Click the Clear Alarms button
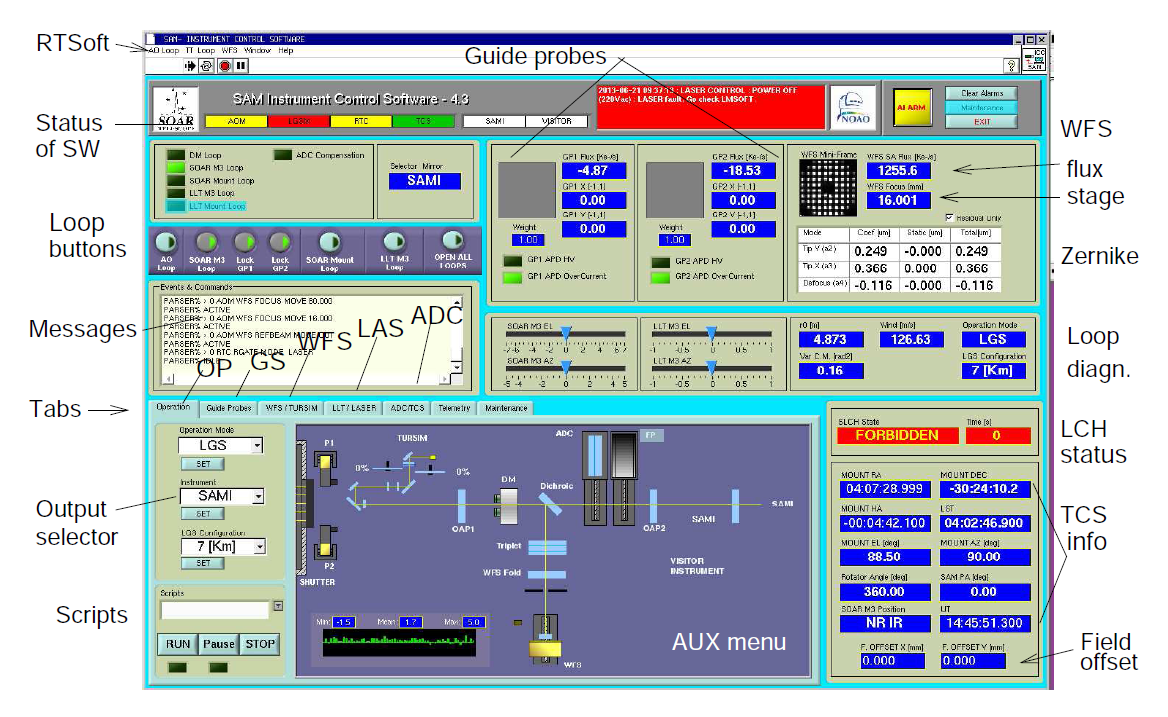 pos(982,93)
